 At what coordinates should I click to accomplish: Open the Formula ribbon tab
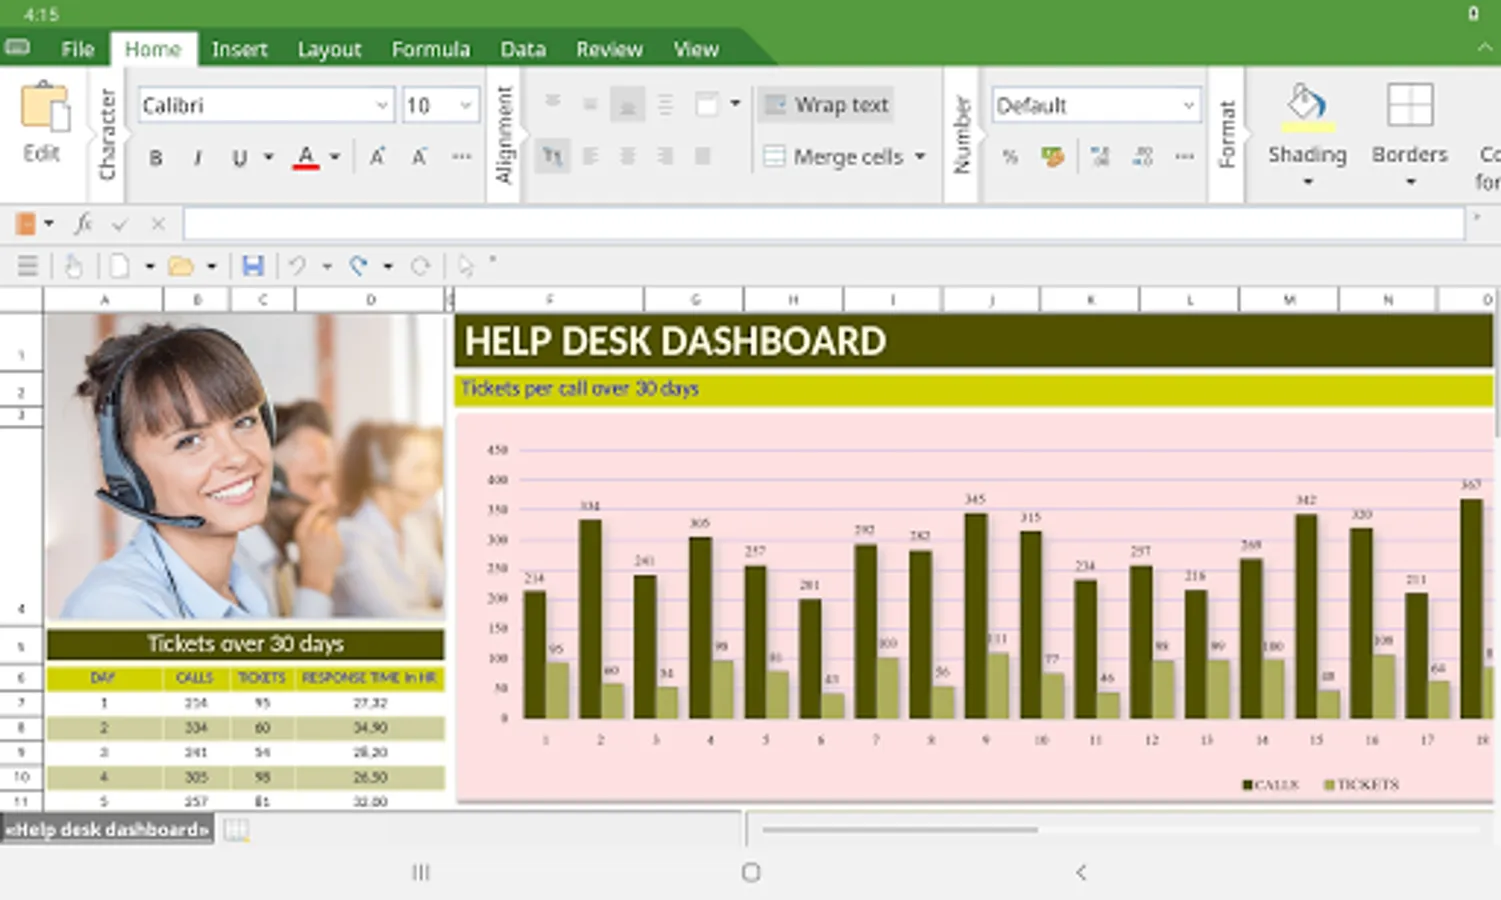[x=430, y=49]
